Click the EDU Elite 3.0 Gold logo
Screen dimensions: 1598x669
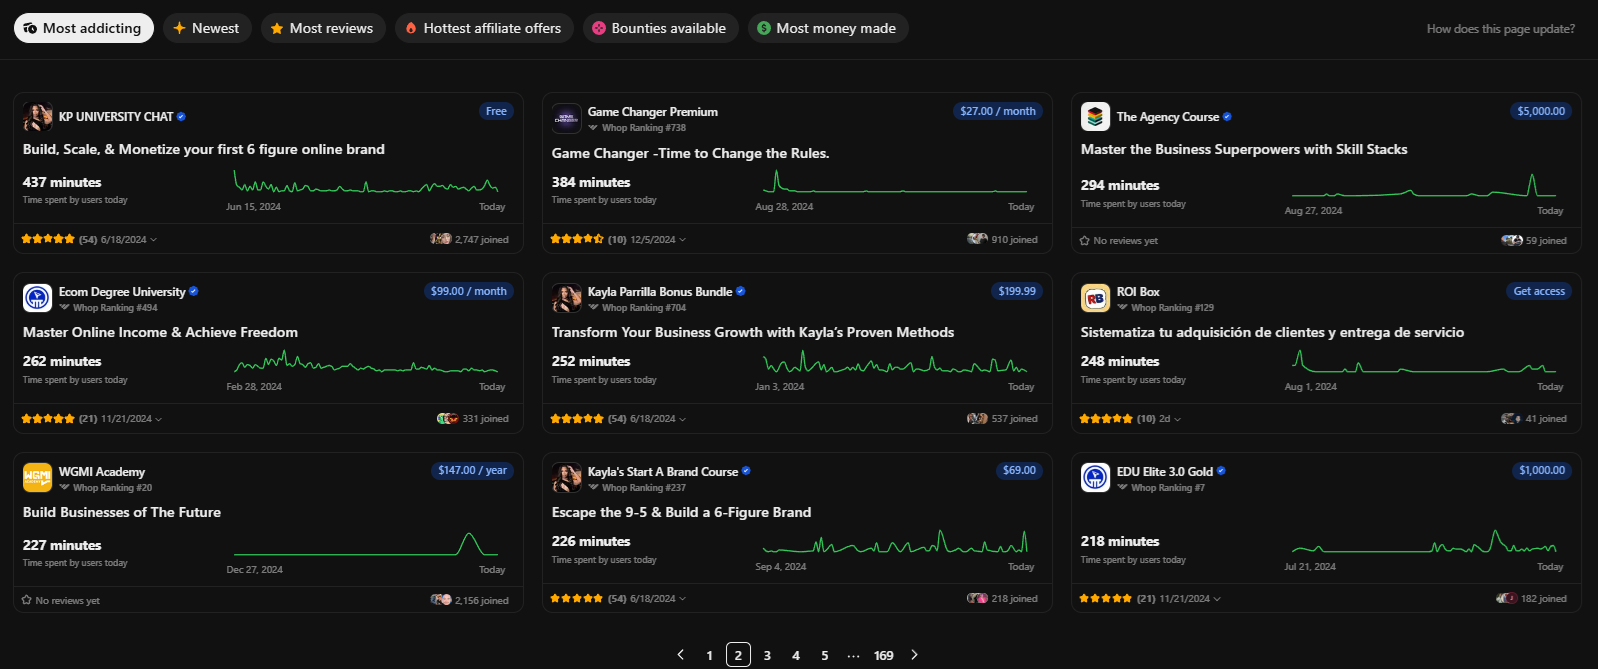tap(1095, 478)
